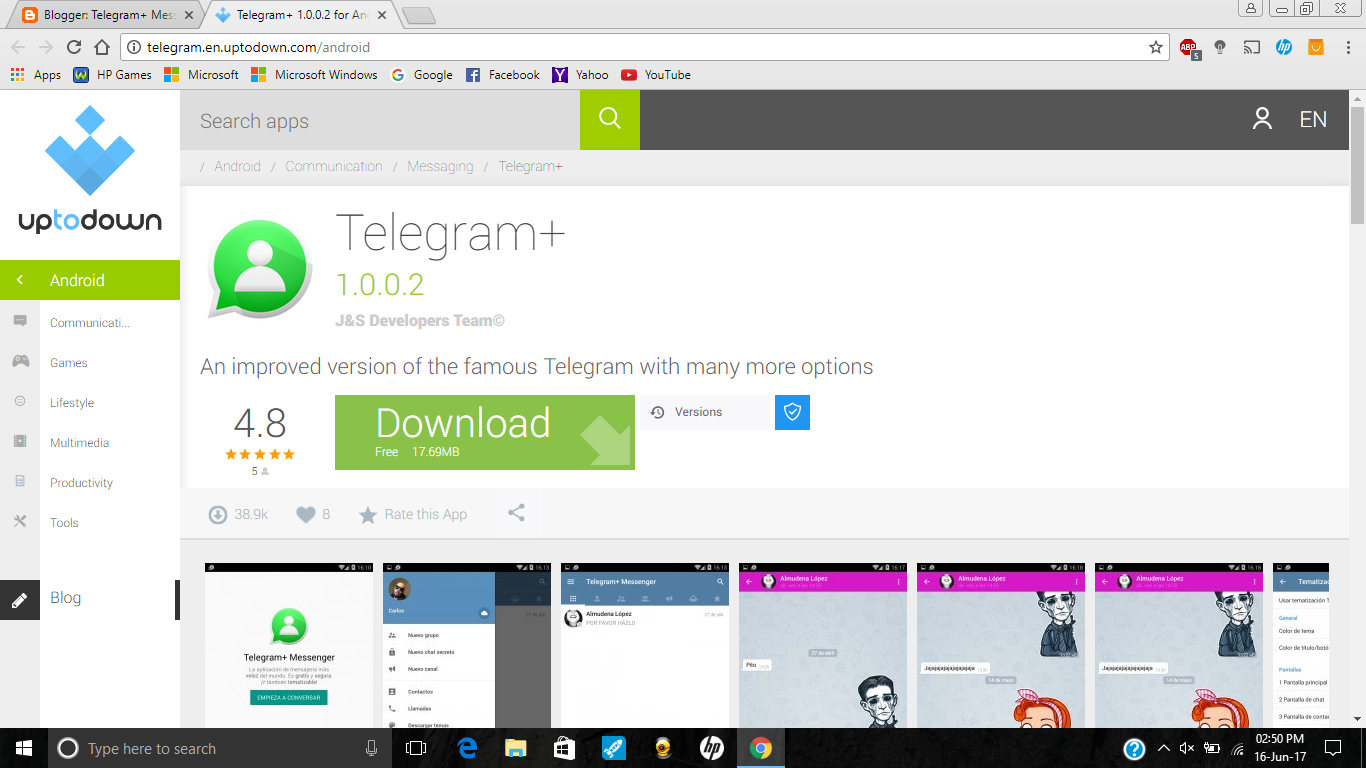Click the Productivity document sidebar icon

[20, 481]
